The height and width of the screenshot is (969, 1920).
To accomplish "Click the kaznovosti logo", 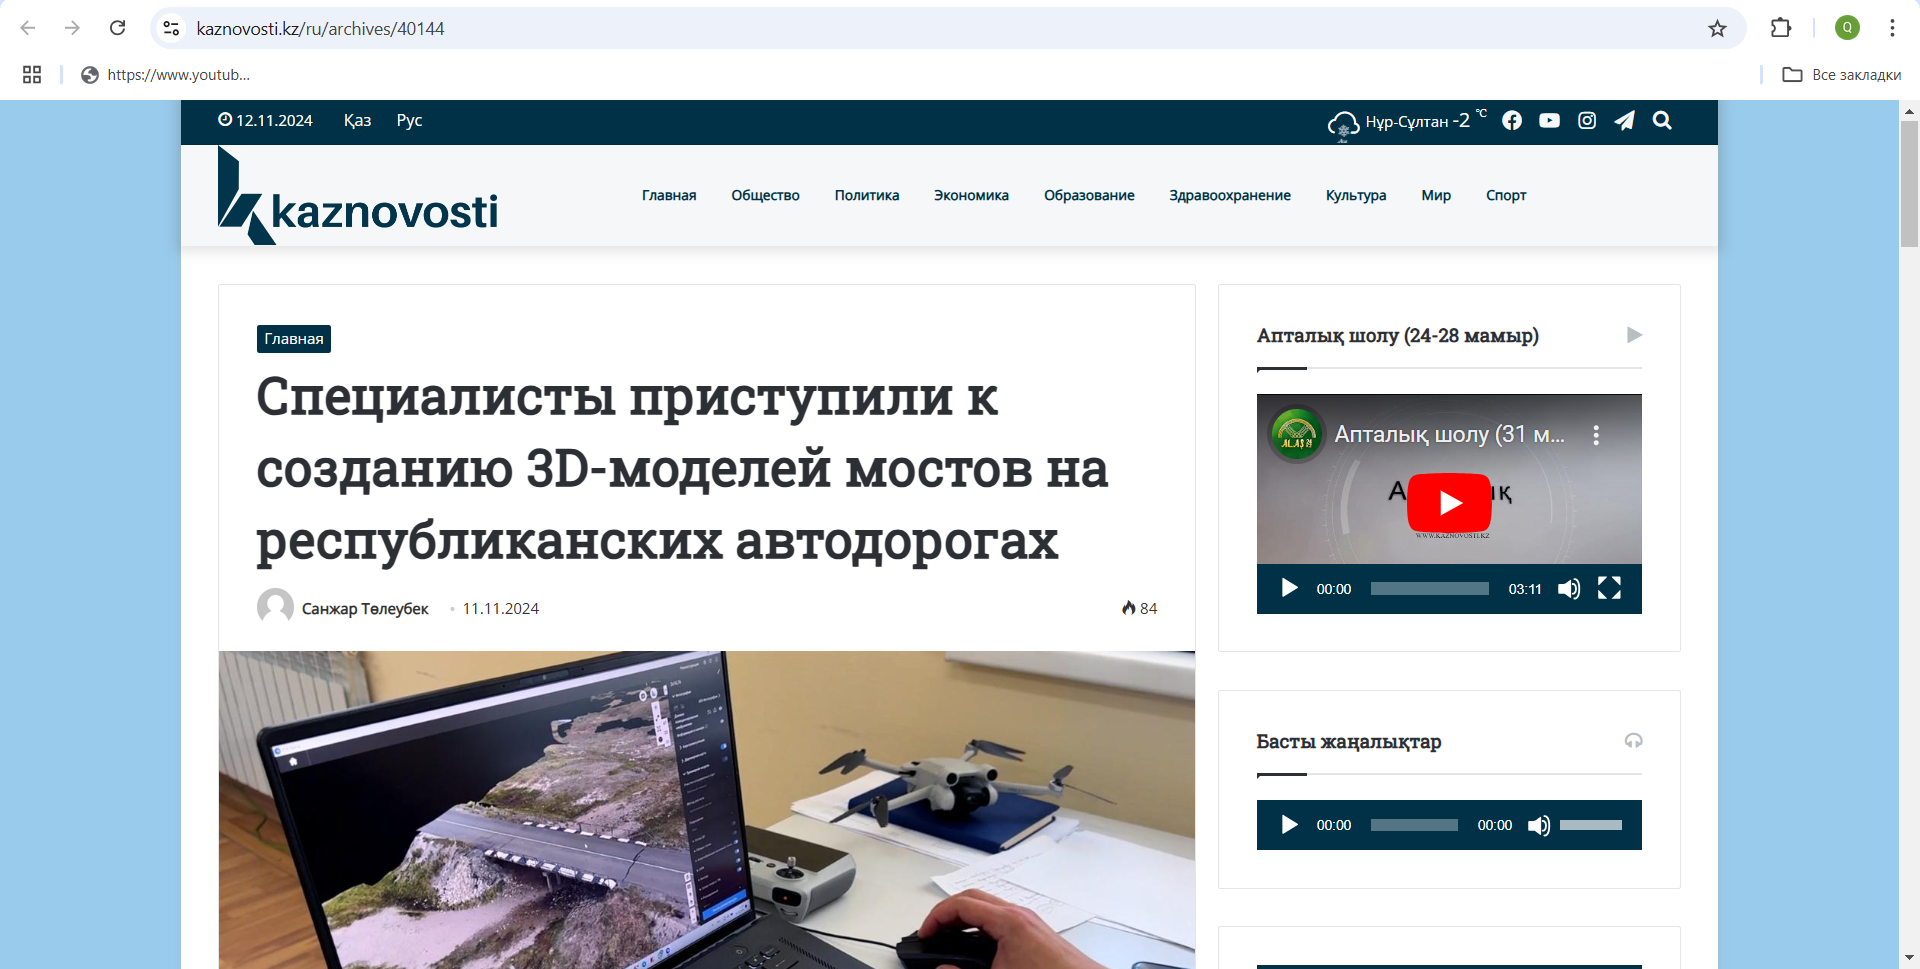I will point(358,195).
